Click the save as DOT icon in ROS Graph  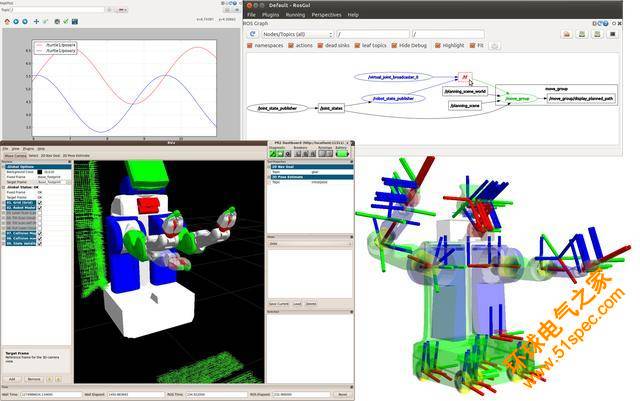pos(582,34)
